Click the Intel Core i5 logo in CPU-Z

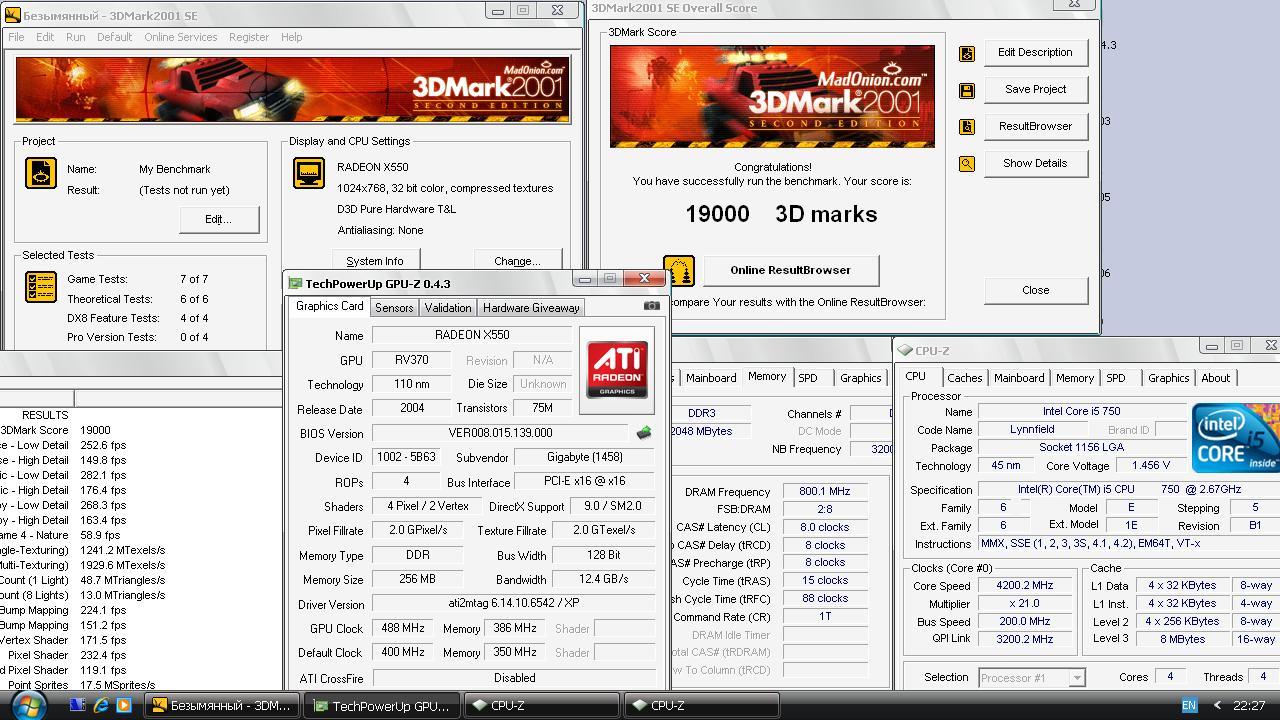pos(1235,438)
